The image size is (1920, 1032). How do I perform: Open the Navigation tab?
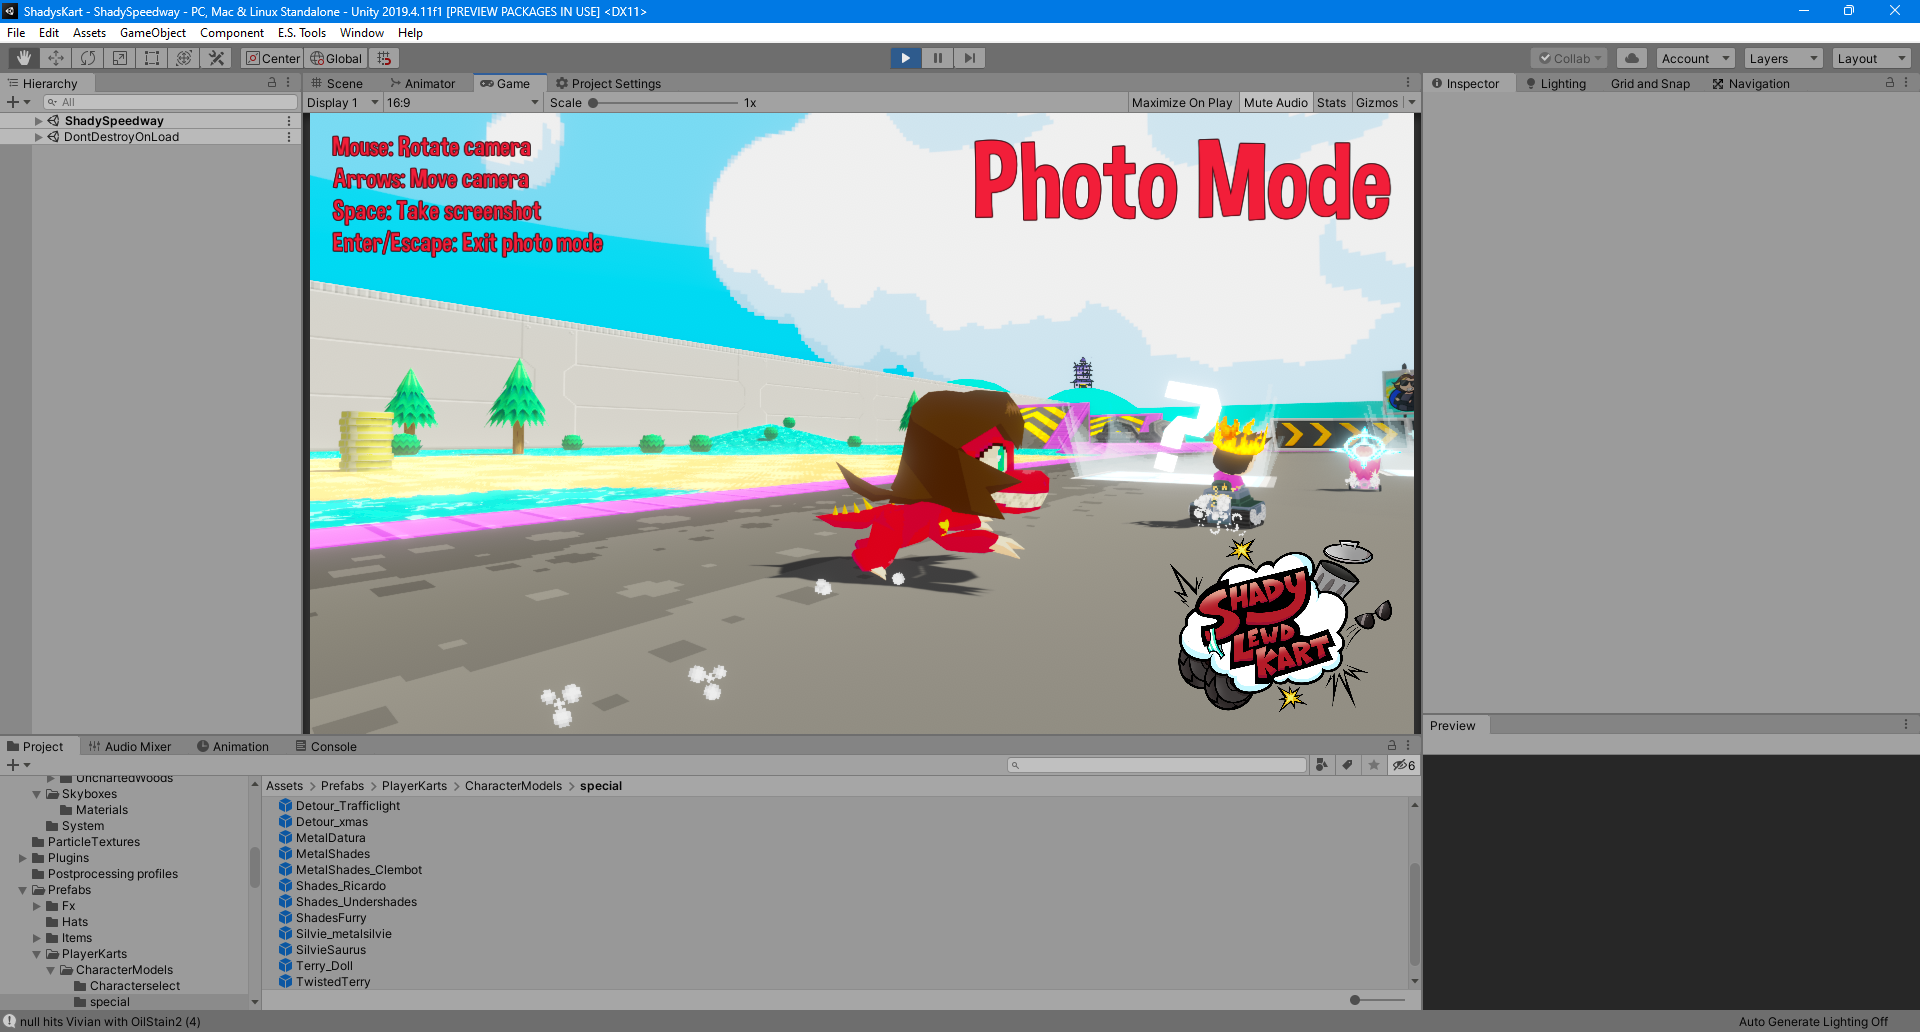pyautogui.click(x=1751, y=83)
